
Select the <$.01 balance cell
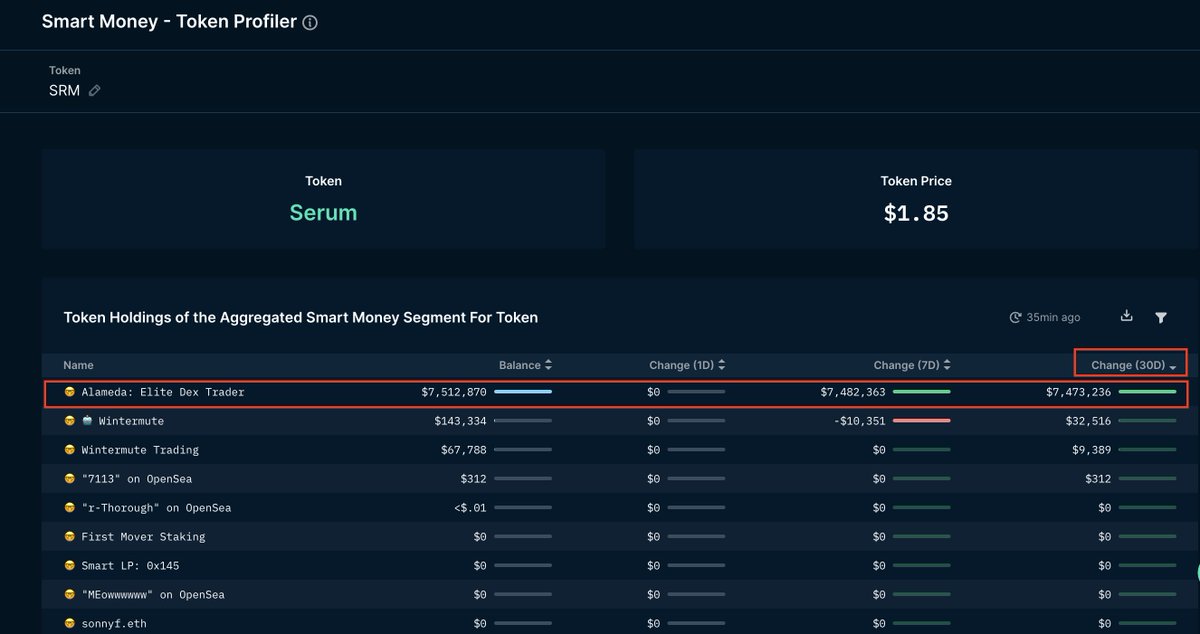coord(470,508)
